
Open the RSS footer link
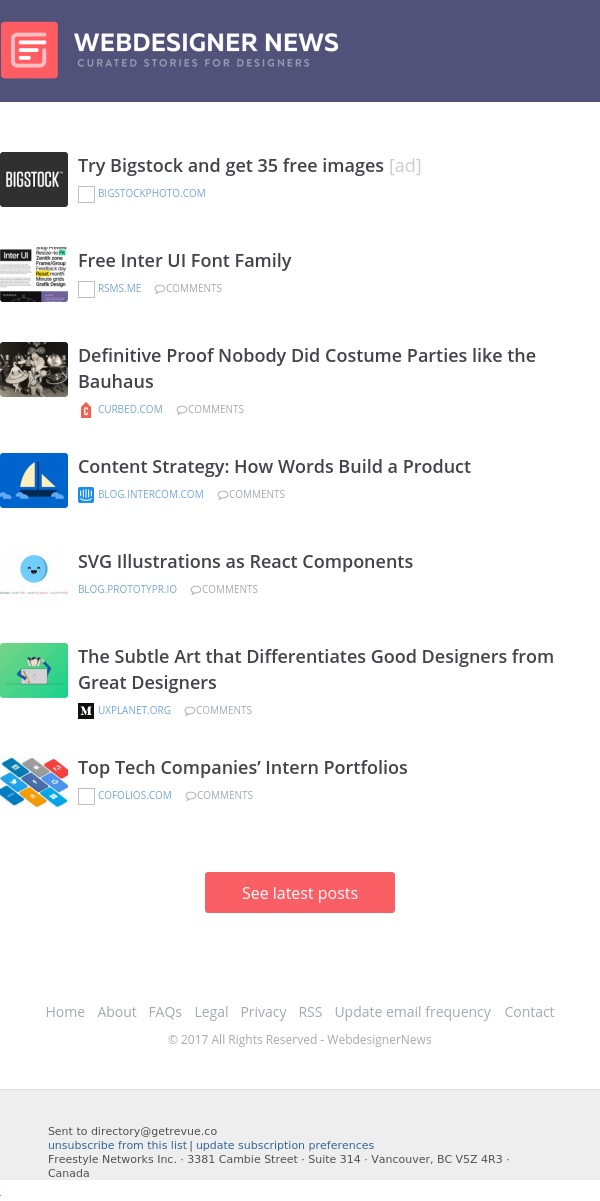[x=310, y=1012]
